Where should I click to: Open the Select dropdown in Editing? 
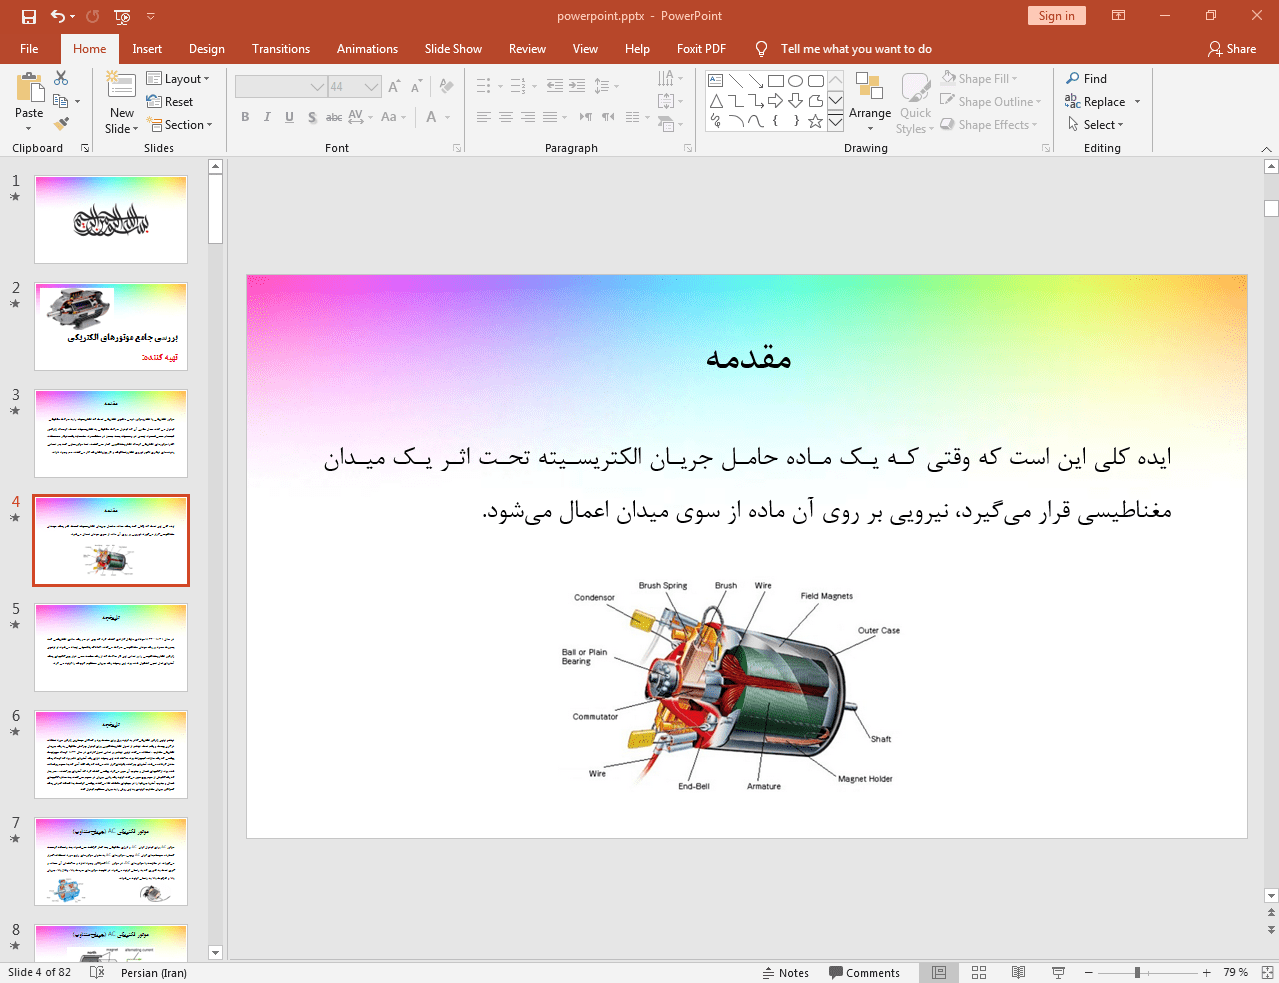[1096, 125]
